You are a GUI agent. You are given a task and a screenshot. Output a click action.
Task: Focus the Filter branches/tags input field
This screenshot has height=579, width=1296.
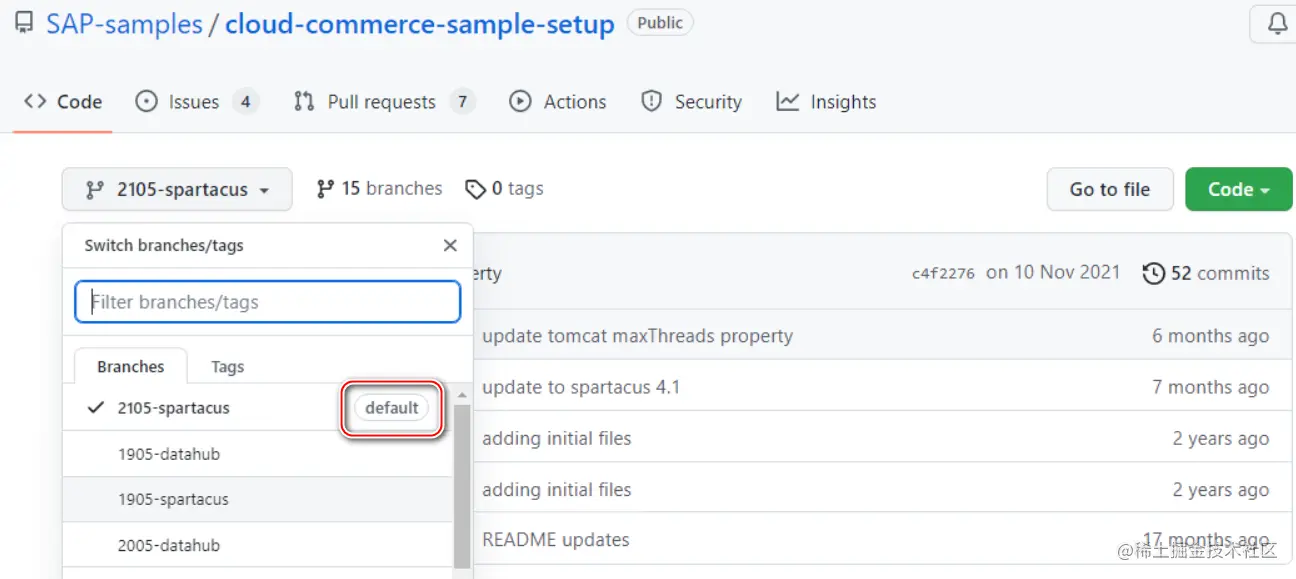click(268, 302)
